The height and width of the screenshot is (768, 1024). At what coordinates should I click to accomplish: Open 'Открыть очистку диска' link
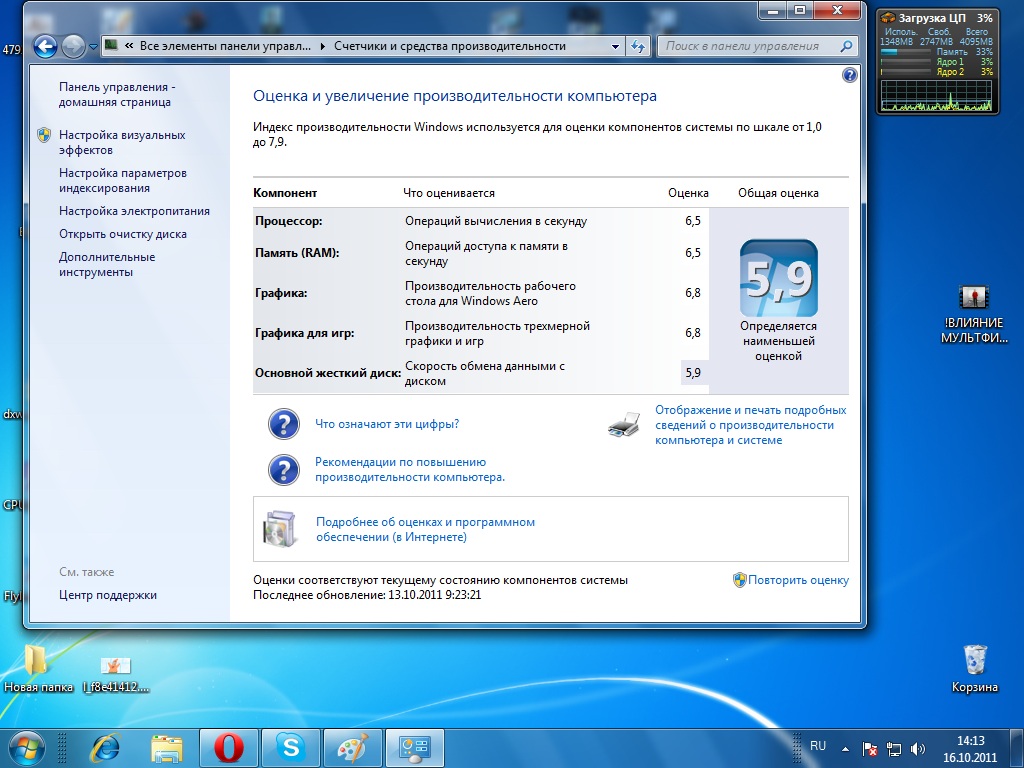point(123,234)
